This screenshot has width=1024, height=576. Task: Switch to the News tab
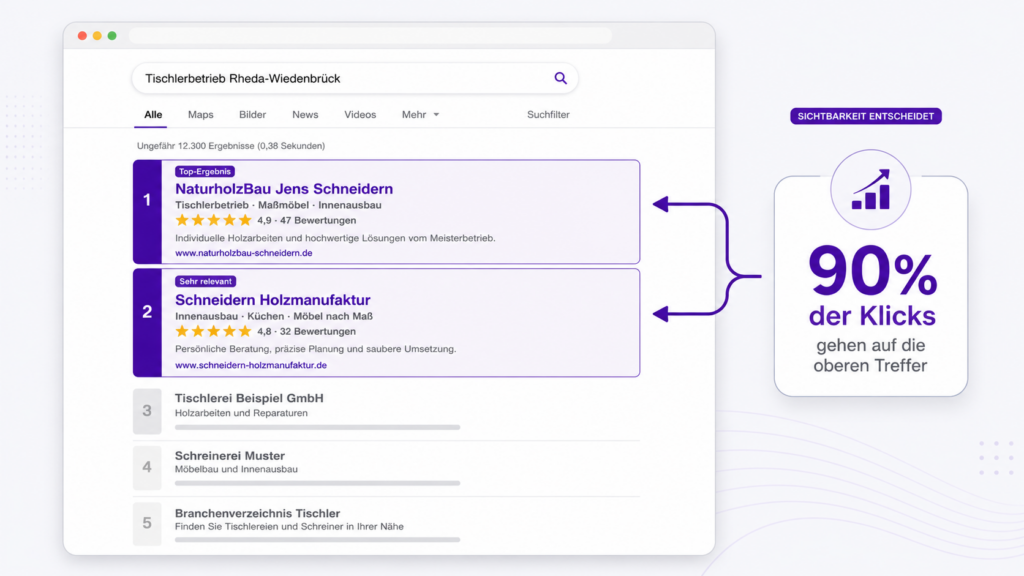pos(305,114)
